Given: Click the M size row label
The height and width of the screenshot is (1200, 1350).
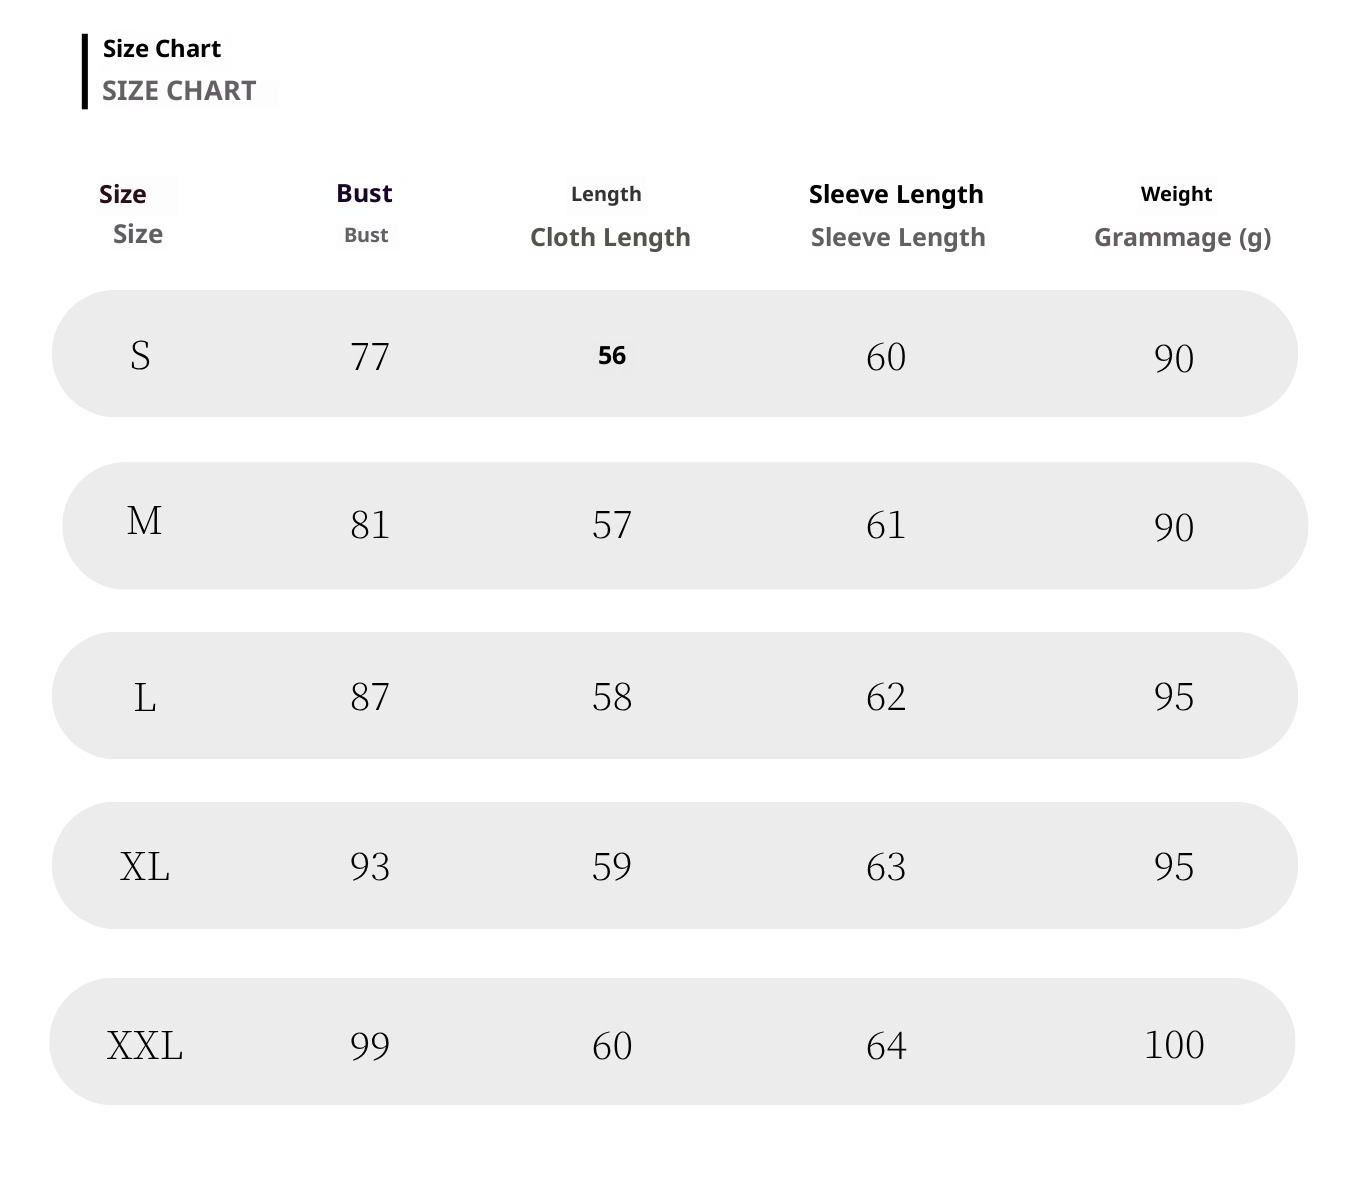Looking at the screenshot, I should click(x=144, y=521).
